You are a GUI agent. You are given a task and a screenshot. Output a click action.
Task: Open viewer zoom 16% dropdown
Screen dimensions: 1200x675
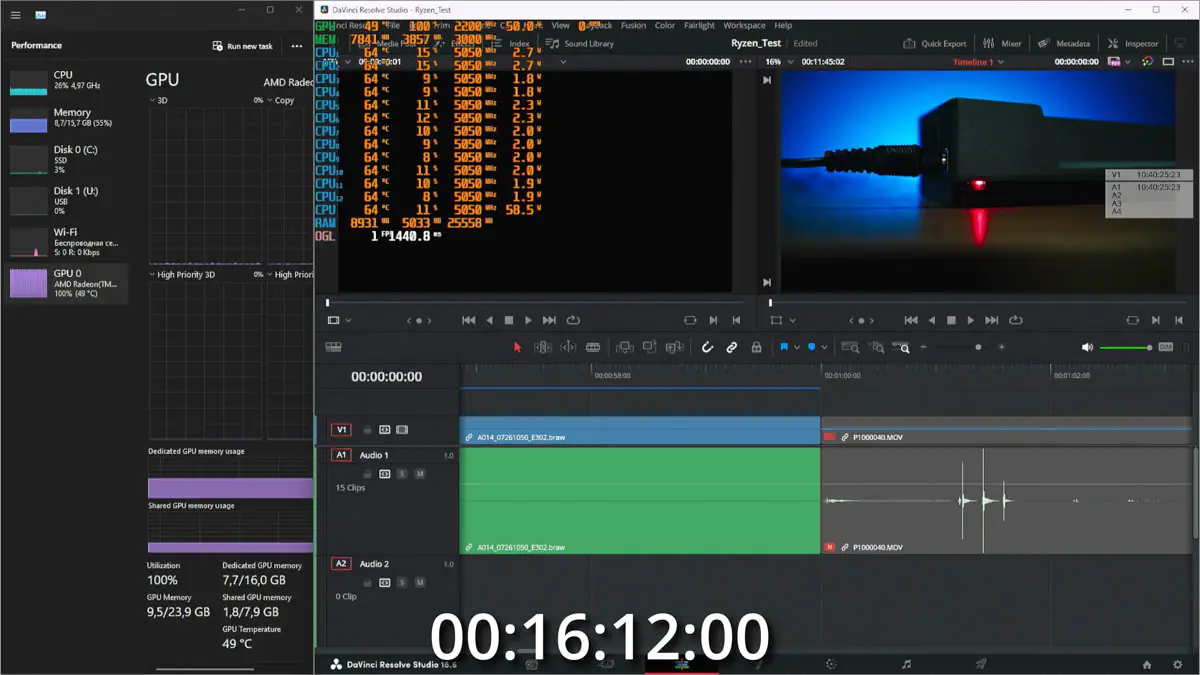tap(791, 62)
